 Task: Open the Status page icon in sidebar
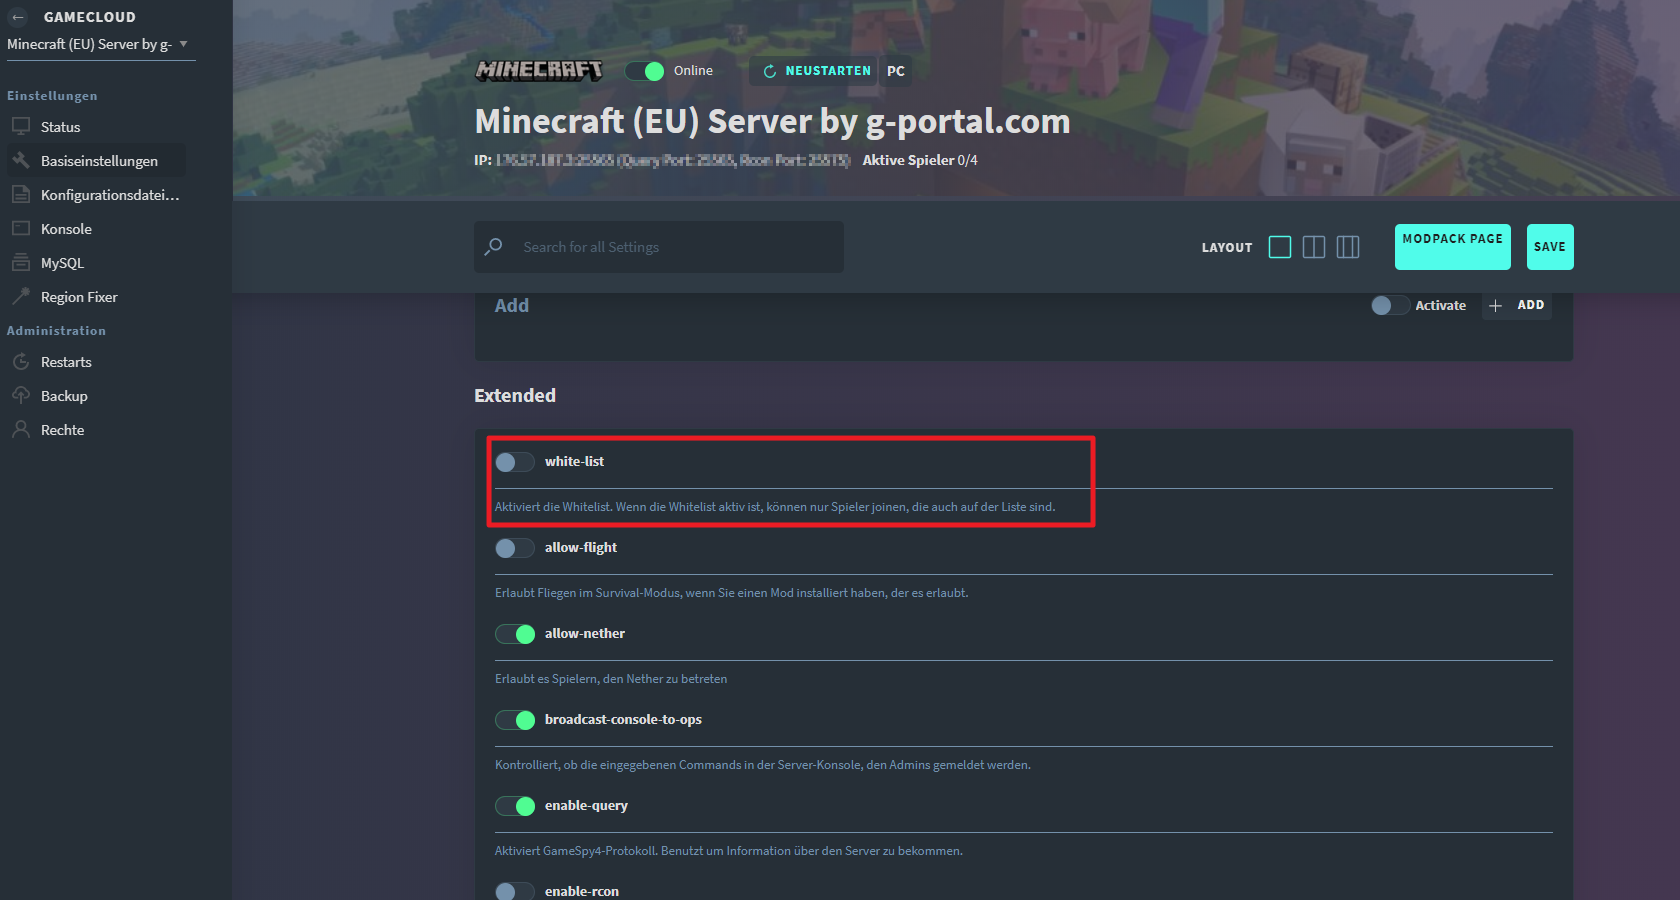pyautogui.click(x=22, y=126)
